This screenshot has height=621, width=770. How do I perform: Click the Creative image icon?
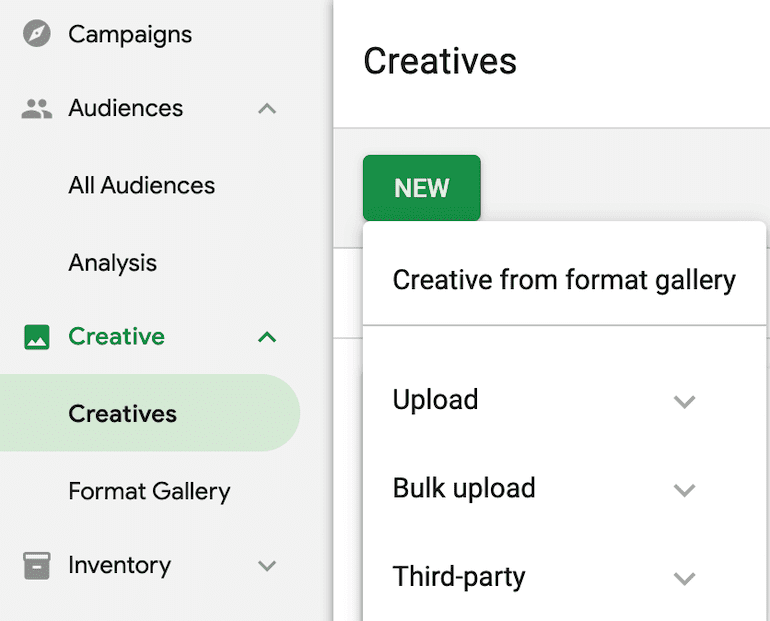tap(37, 337)
